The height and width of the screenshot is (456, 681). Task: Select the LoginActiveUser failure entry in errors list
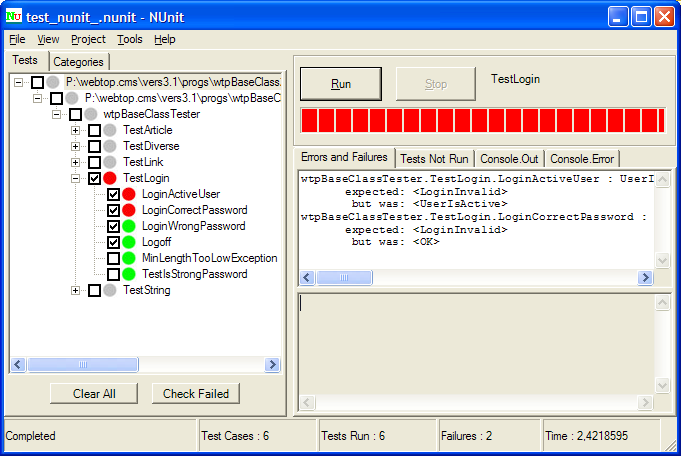(x=477, y=191)
